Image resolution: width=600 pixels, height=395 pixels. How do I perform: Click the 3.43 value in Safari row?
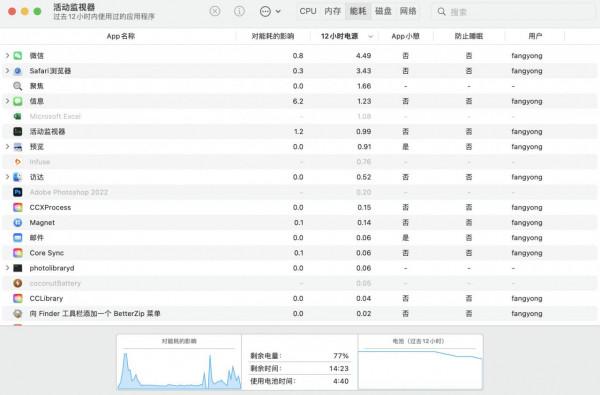point(364,71)
